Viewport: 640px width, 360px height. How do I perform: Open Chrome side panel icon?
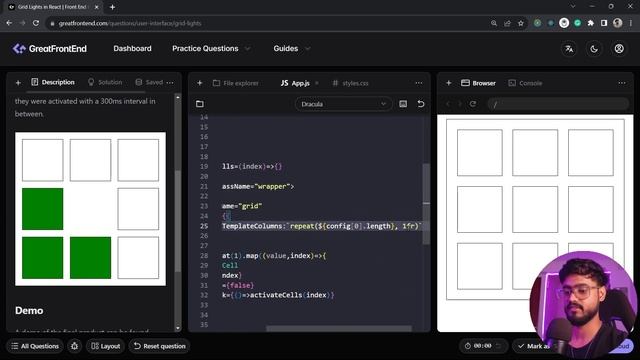(x=604, y=23)
